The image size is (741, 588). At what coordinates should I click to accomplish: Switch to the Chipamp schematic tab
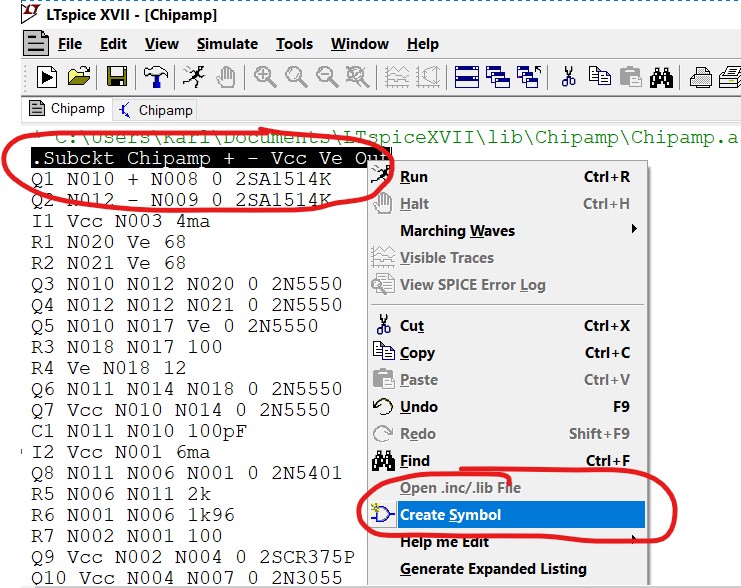pyautogui.click(x=155, y=110)
